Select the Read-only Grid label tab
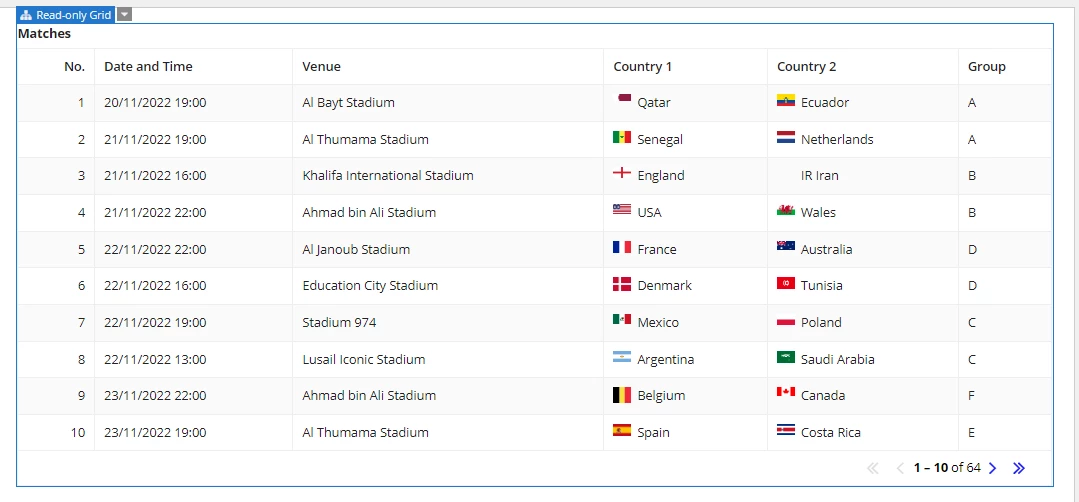This screenshot has height=502, width=1079. [x=66, y=14]
